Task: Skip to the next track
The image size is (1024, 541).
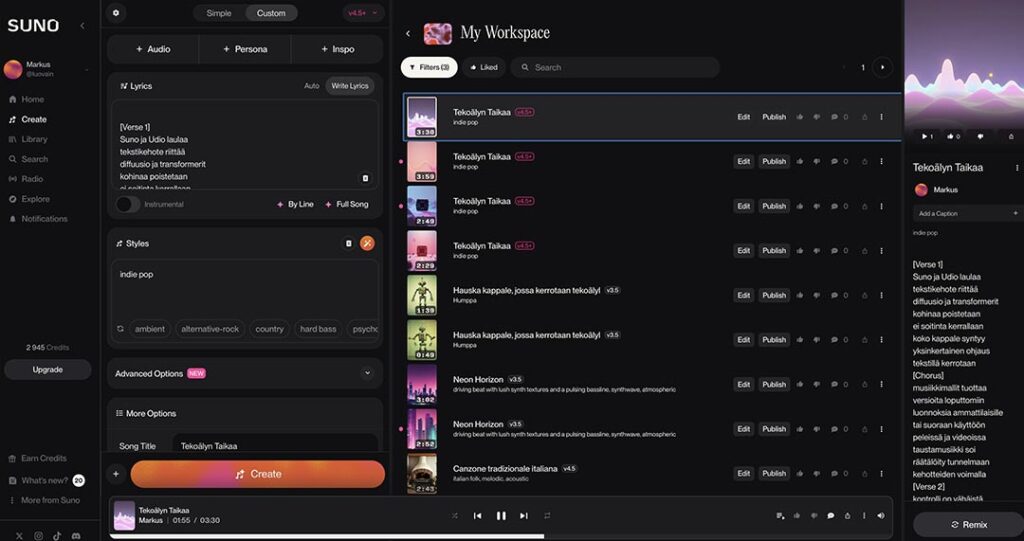Action: coord(524,516)
